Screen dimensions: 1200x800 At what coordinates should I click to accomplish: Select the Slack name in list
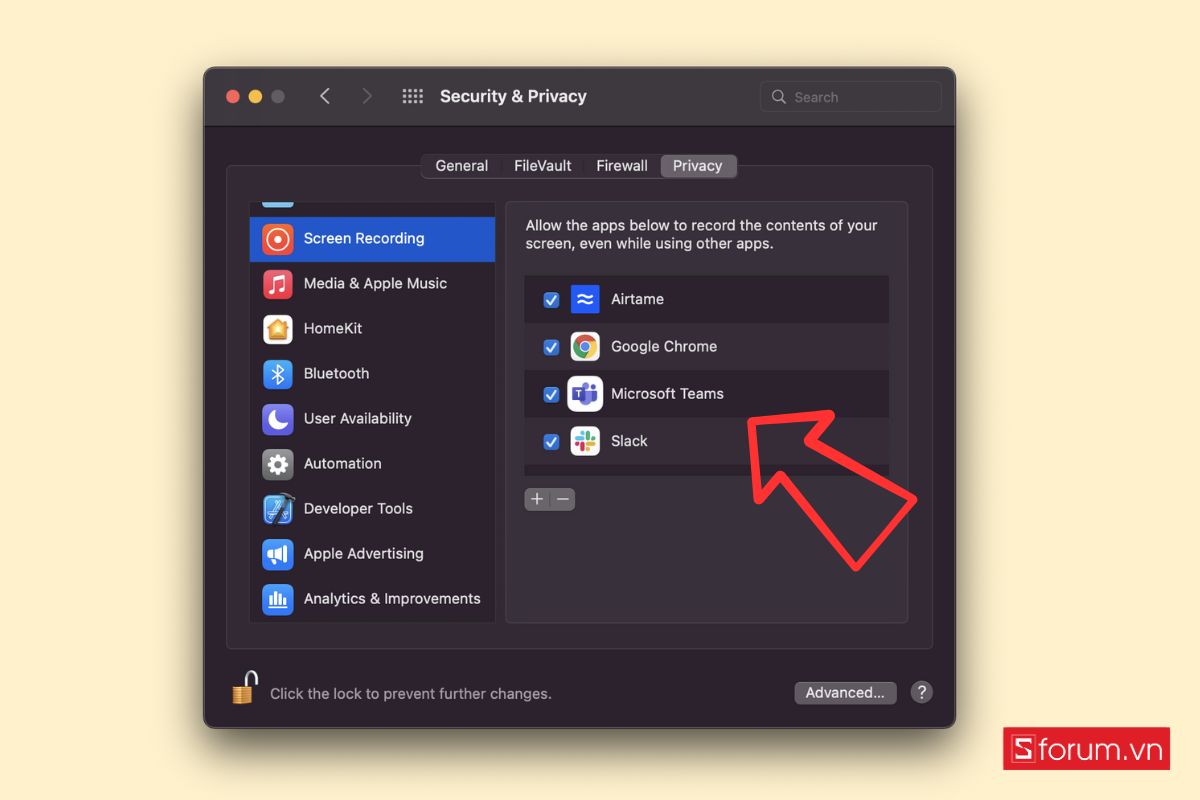tap(629, 441)
